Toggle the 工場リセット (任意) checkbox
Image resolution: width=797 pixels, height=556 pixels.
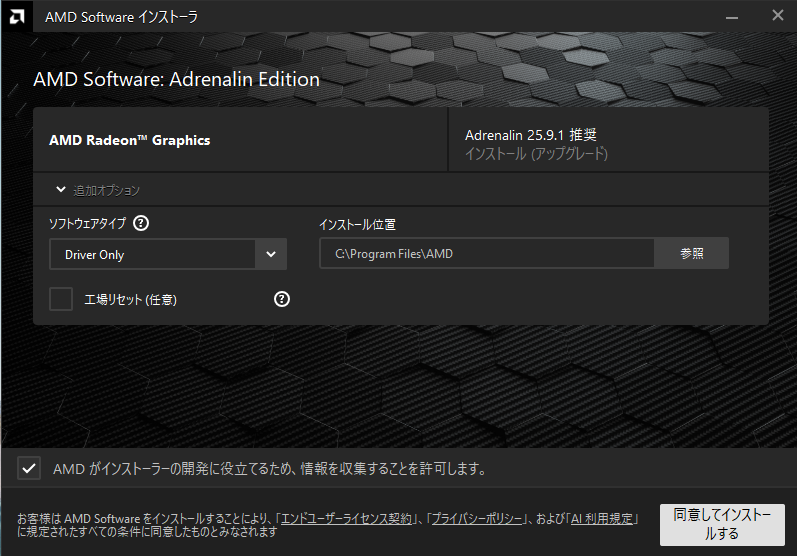[x=62, y=299]
